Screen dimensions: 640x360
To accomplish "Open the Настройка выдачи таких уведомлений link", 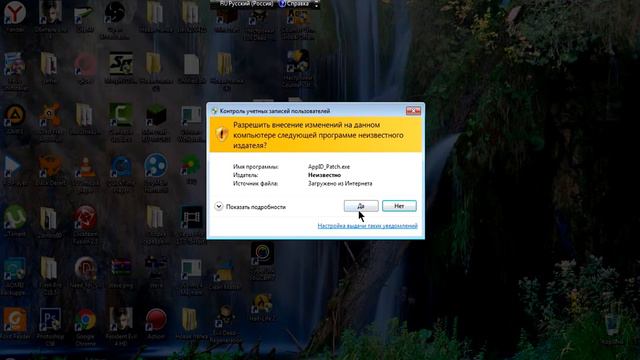I will point(367,226).
